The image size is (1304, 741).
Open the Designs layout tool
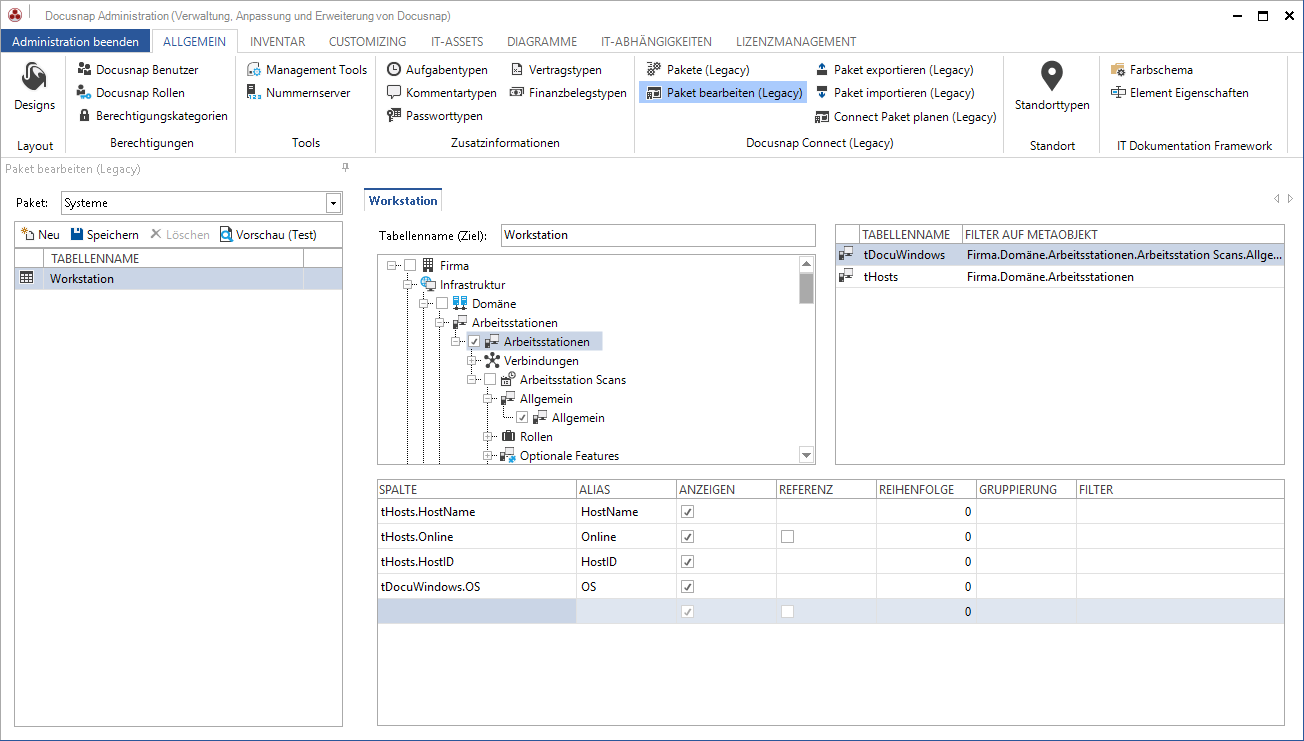pos(34,87)
